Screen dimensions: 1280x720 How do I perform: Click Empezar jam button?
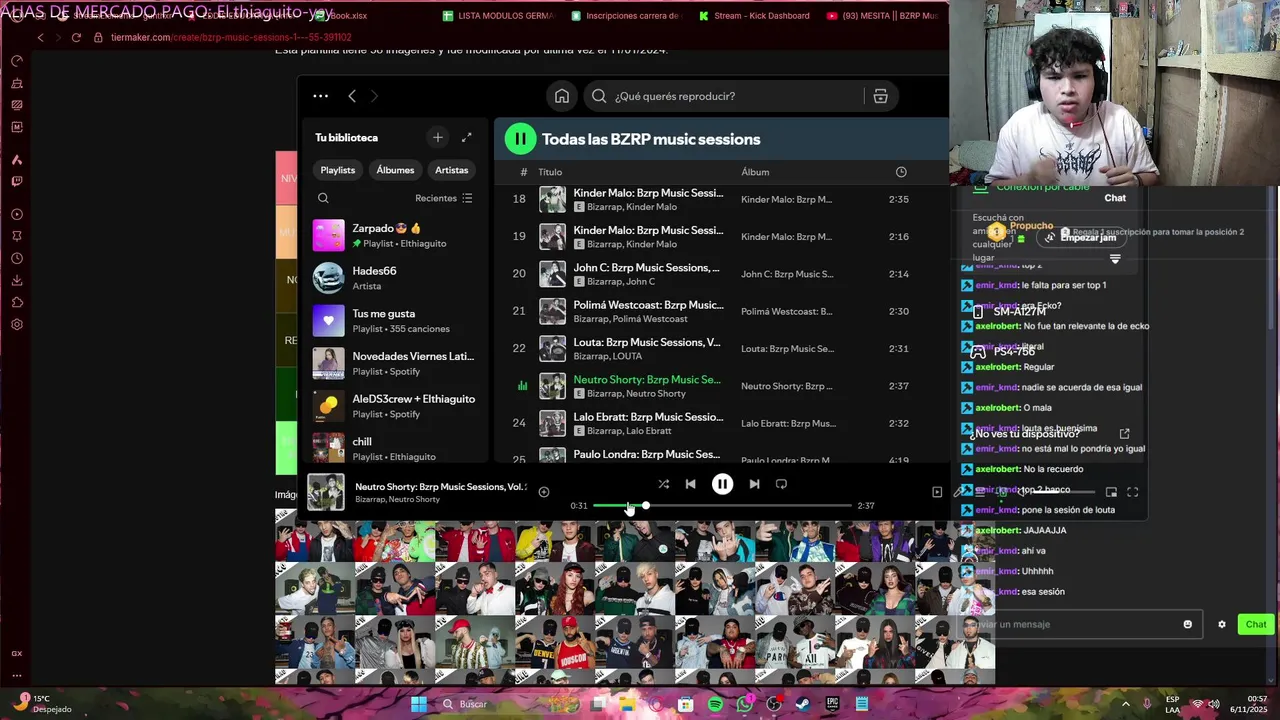1080,237
